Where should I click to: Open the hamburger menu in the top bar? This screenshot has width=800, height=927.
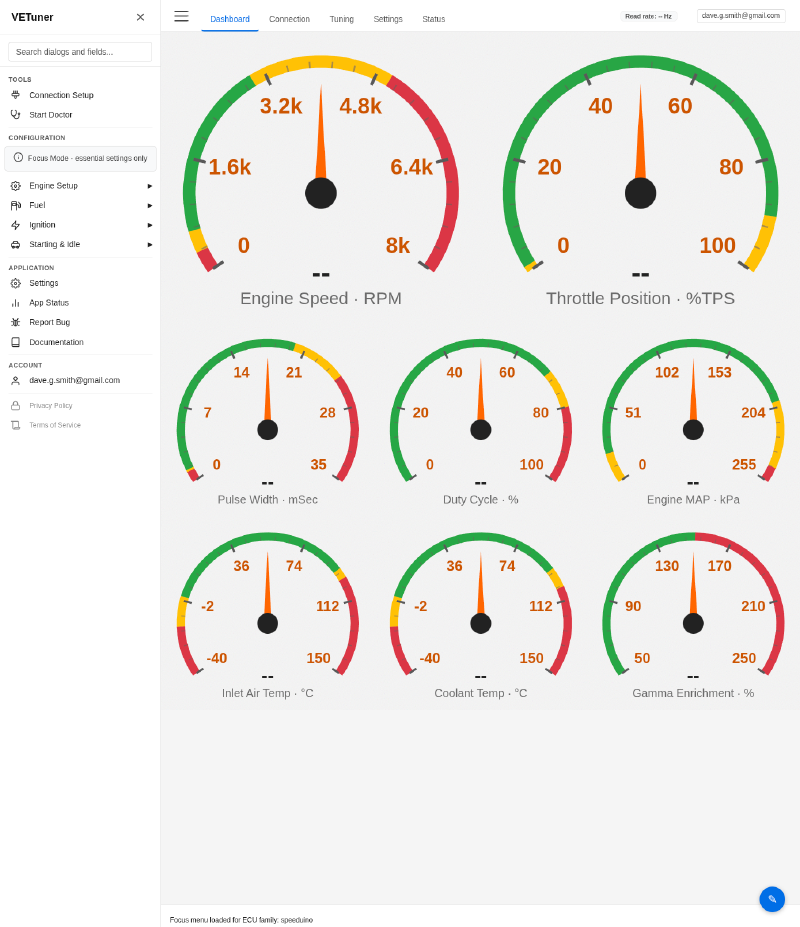click(x=181, y=16)
